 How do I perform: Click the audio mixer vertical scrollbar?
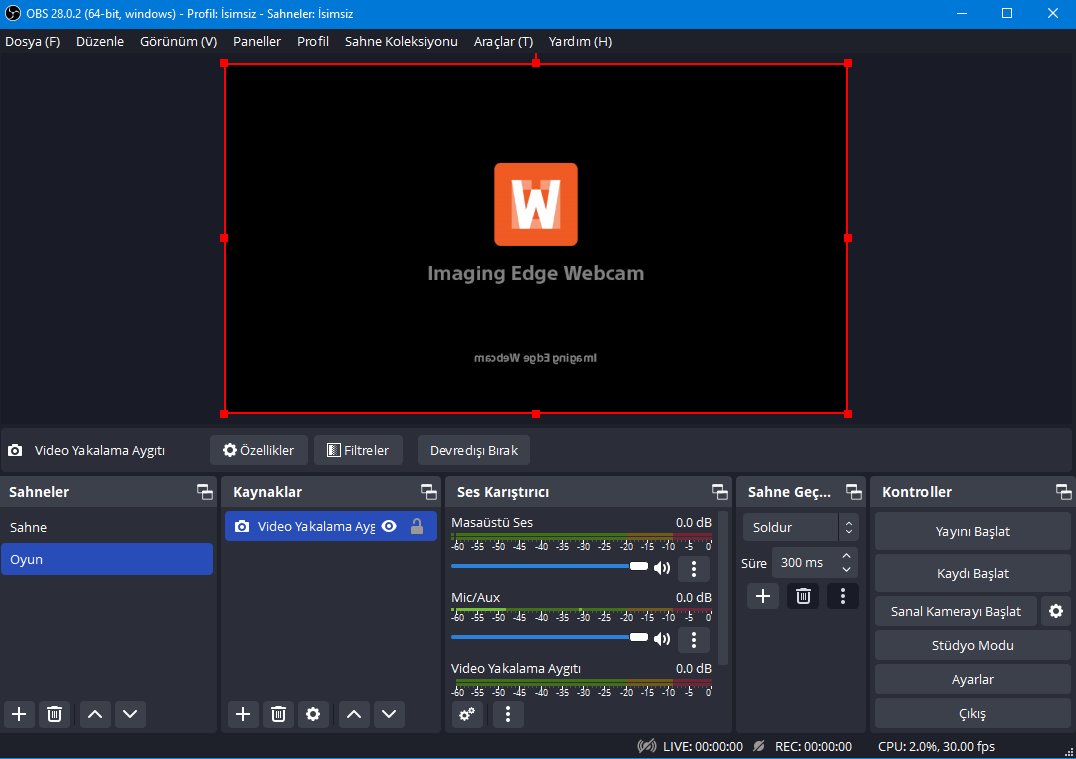pyautogui.click(x=723, y=587)
